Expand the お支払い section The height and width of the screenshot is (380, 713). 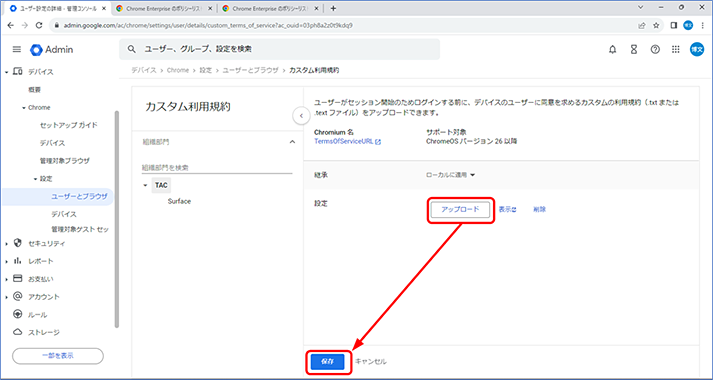pos(6,280)
